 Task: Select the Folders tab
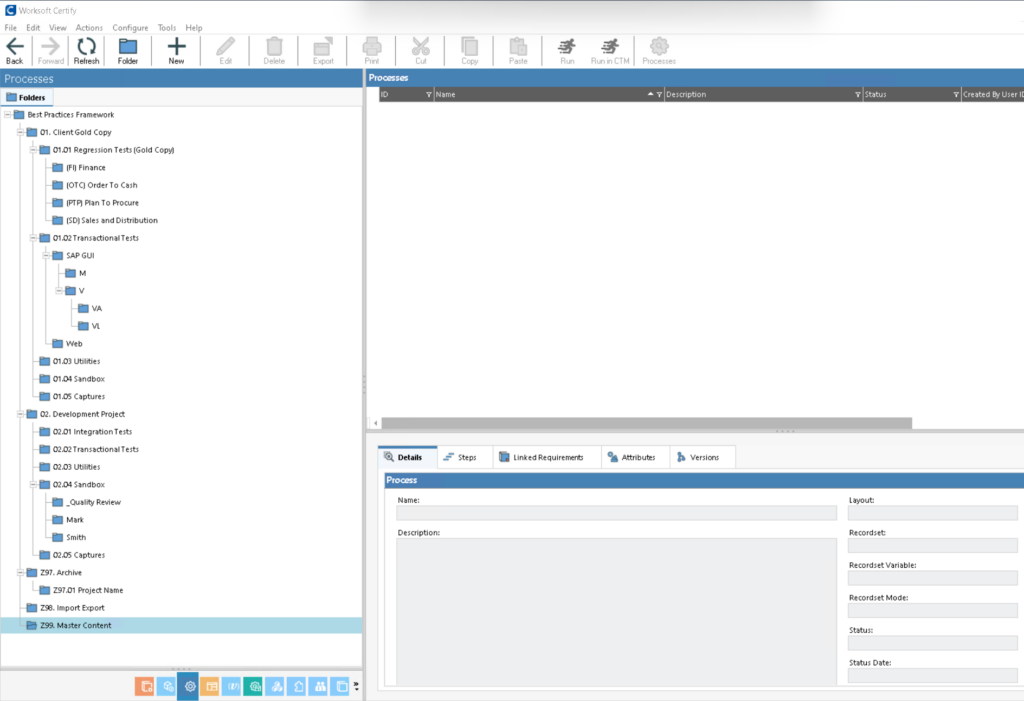tap(26, 97)
